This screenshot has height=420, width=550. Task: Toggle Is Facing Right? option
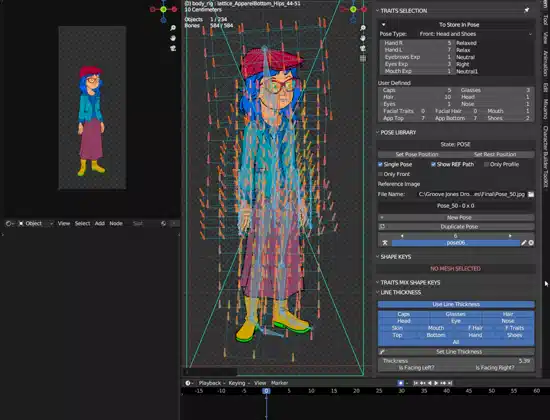495,368
